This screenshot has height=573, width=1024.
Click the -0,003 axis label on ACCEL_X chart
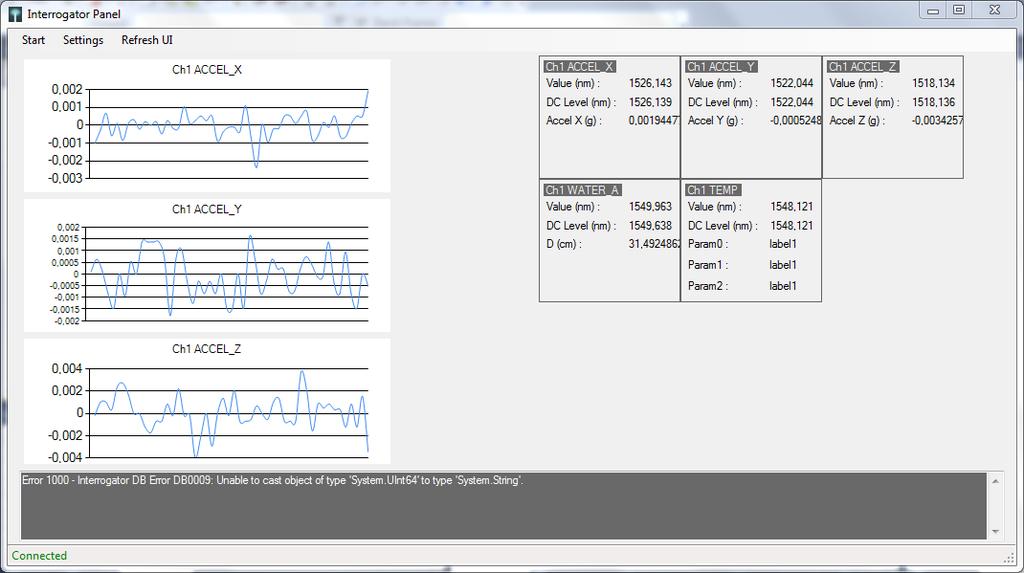pyautogui.click(x=65, y=178)
